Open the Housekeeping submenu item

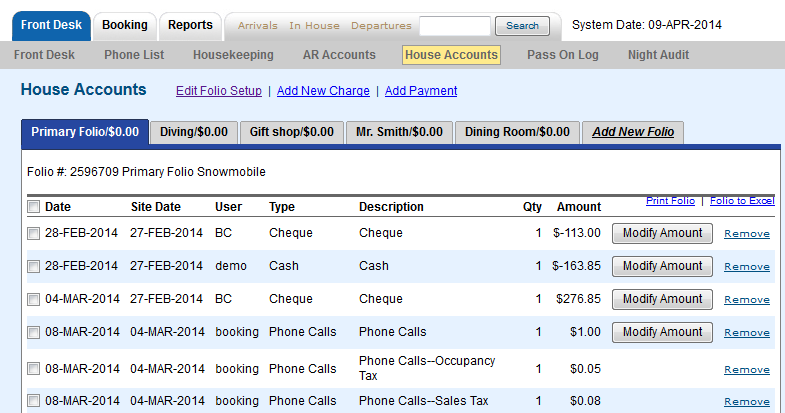(233, 55)
